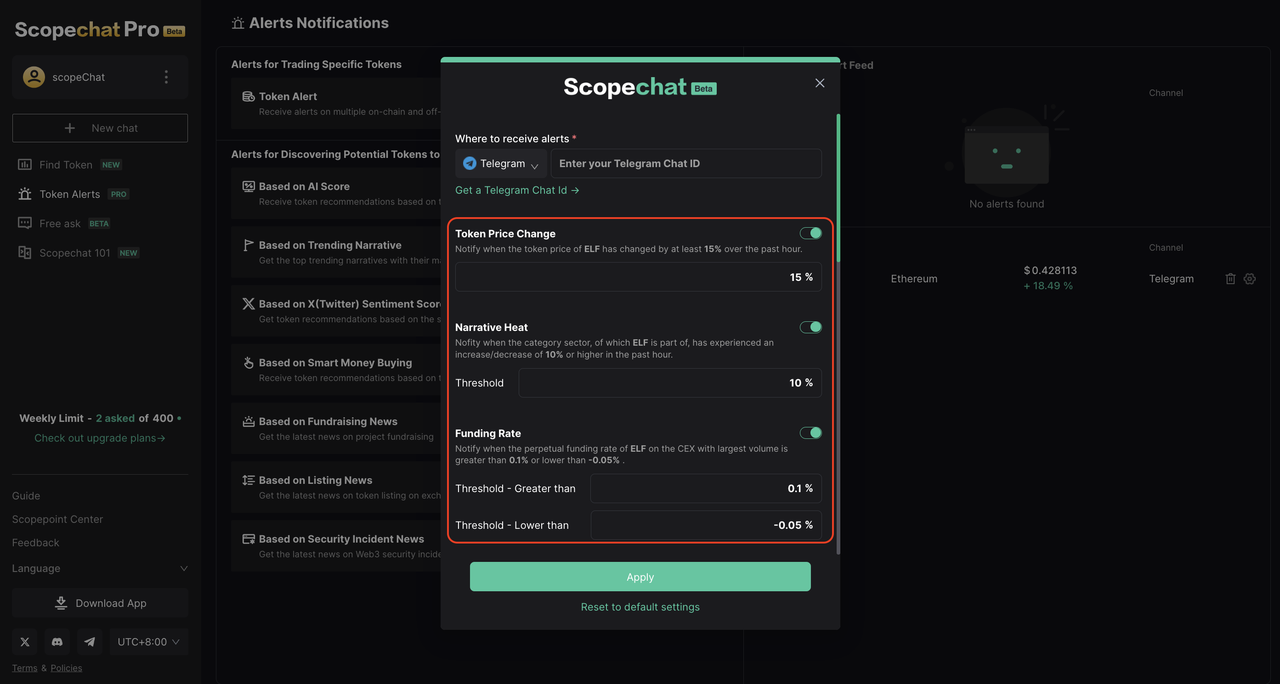Open the Telegram channel dropdown

(501, 164)
